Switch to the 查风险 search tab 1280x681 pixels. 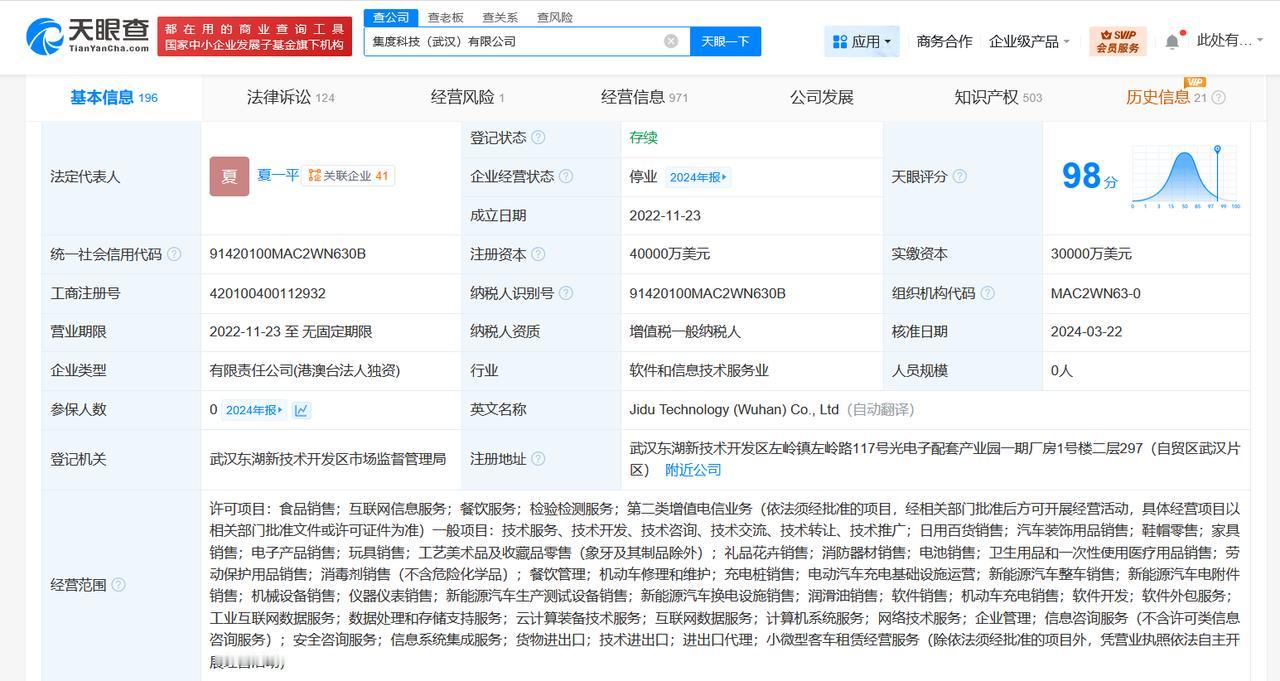coord(555,17)
